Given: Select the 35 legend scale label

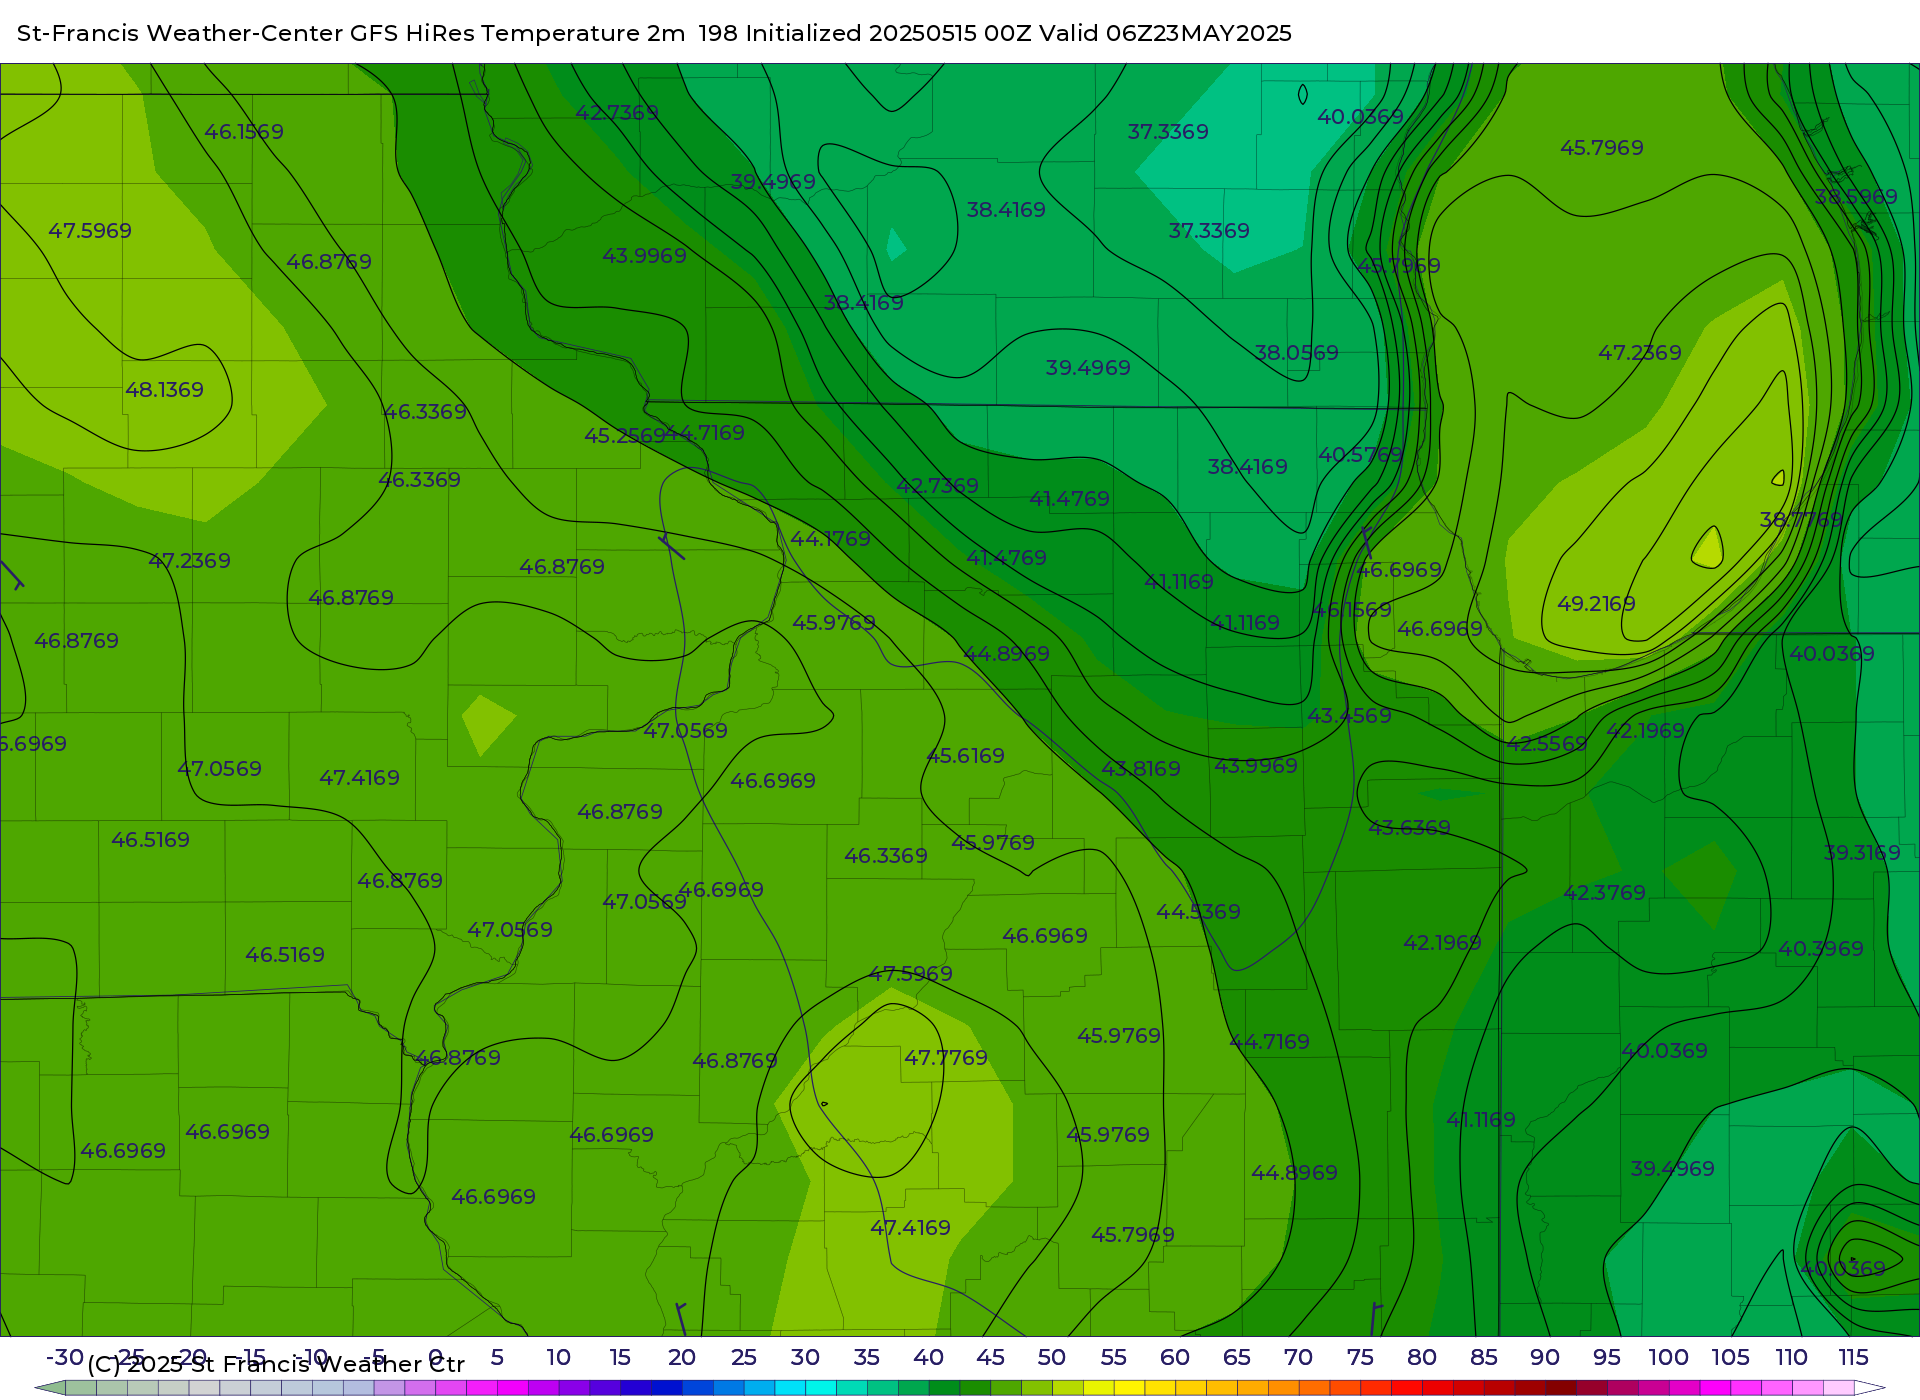Looking at the screenshot, I should point(866,1358).
